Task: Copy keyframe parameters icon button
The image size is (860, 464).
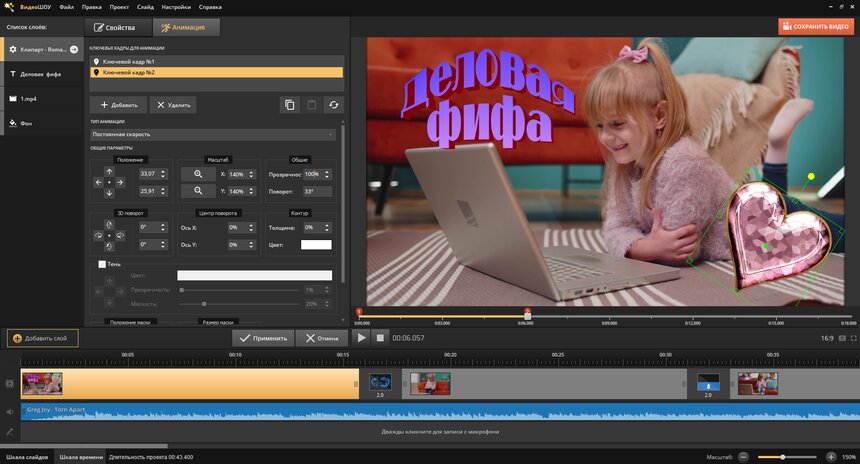Action: point(290,105)
